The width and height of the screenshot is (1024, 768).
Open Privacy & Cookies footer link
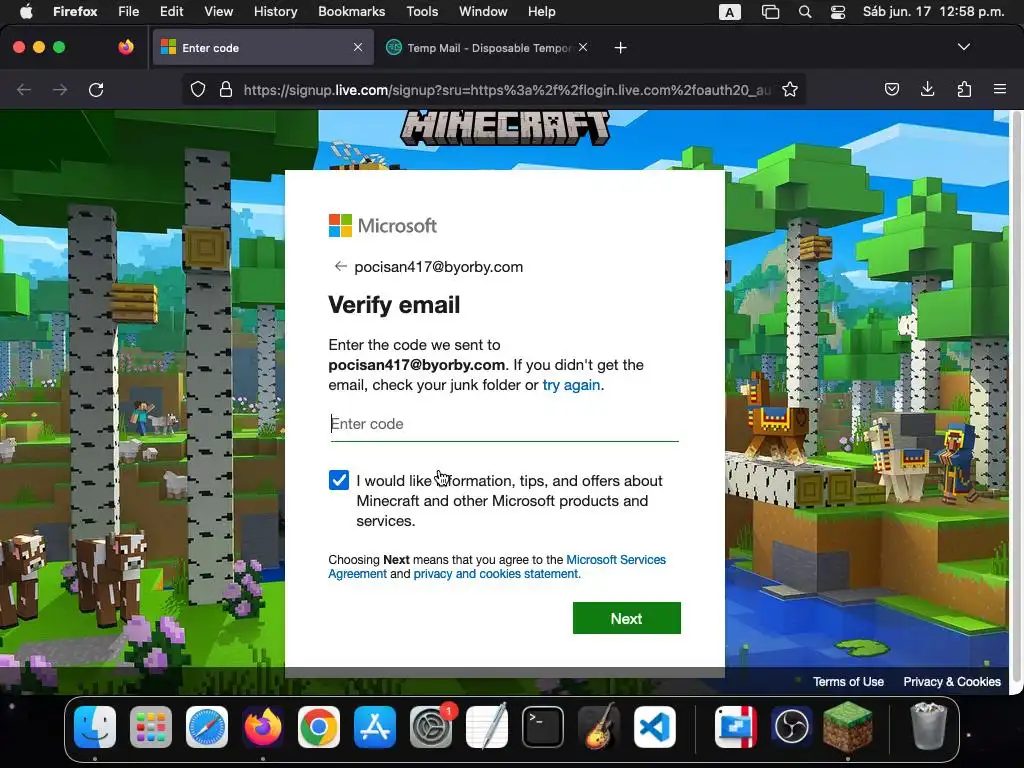click(x=952, y=681)
